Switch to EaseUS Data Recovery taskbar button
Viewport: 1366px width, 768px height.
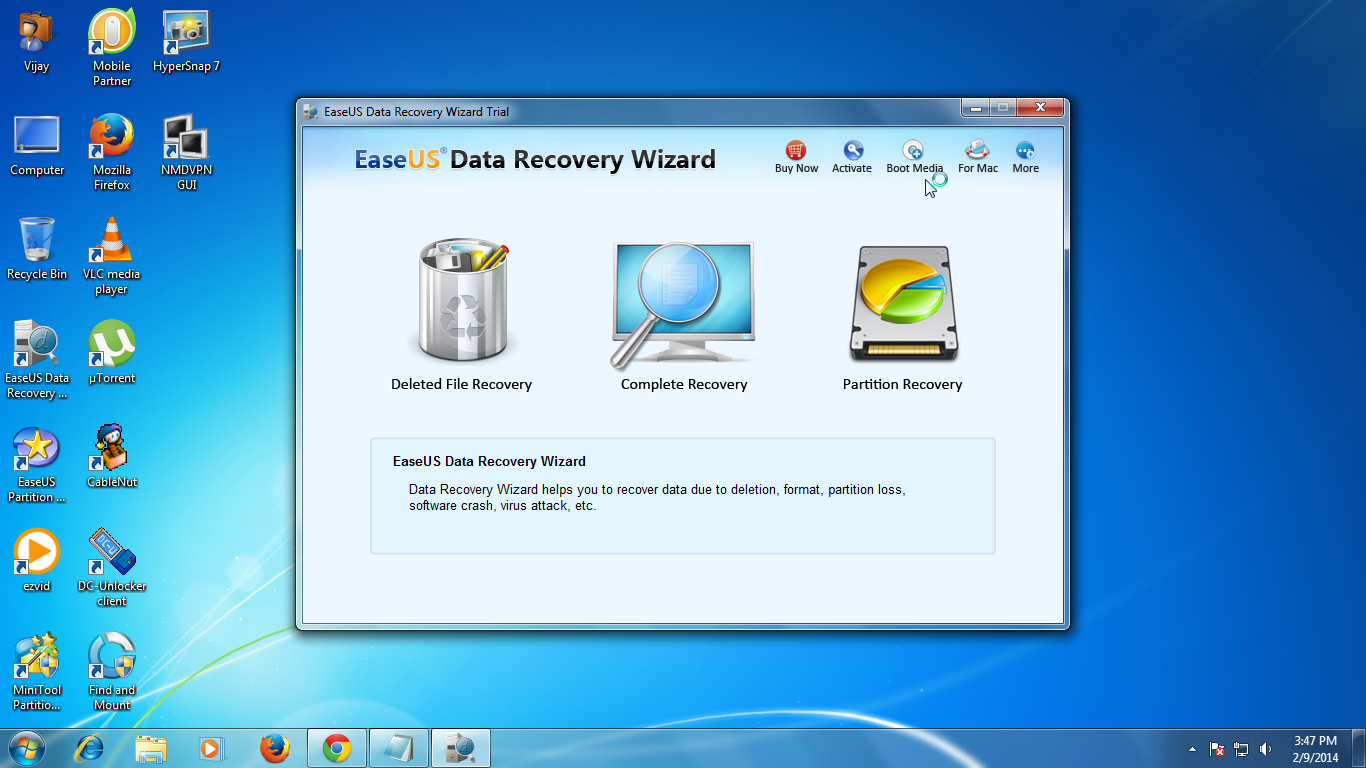[x=461, y=748]
